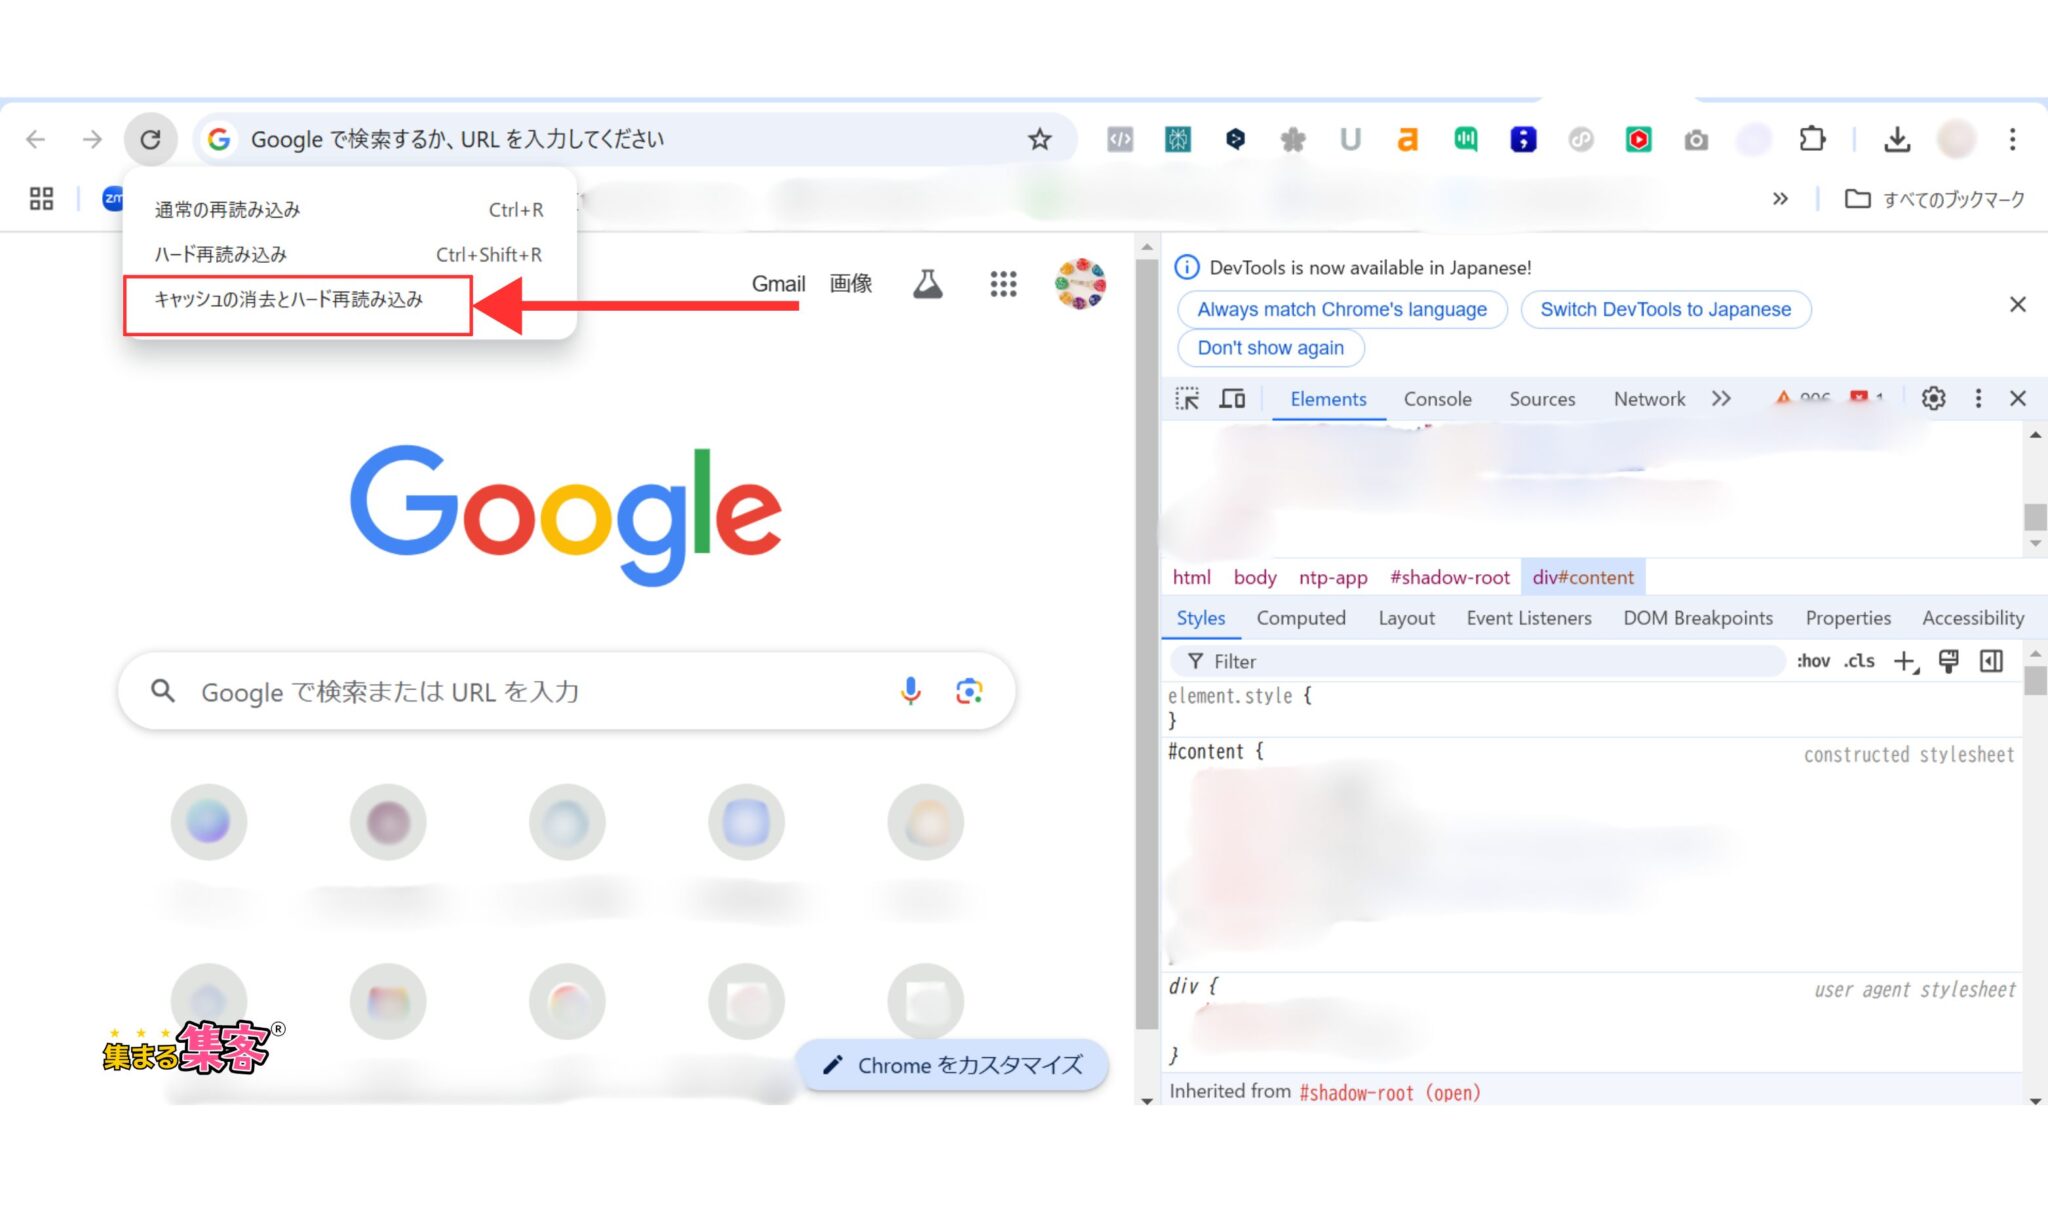2048x1229 pixels.
Task: Choose ハード再読み込み from the reload menu
Action: [x=349, y=255]
